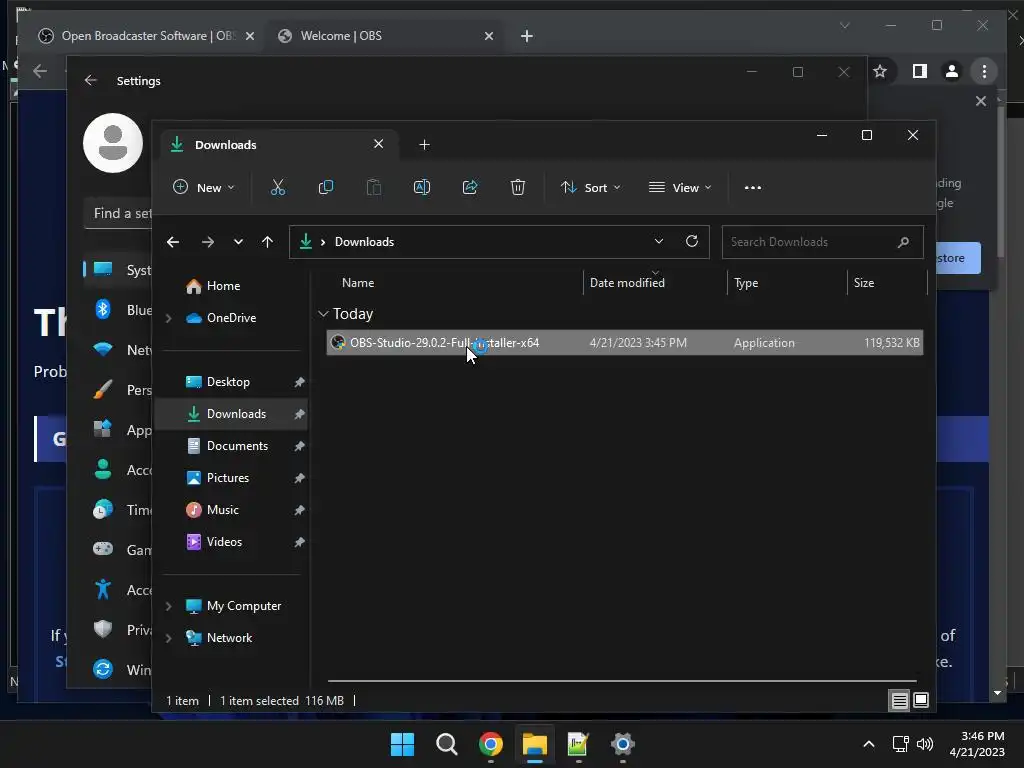The image size is (1024, 768).
Task: Go back using Explorer's back arrow
Action: [x=173, y=242]
